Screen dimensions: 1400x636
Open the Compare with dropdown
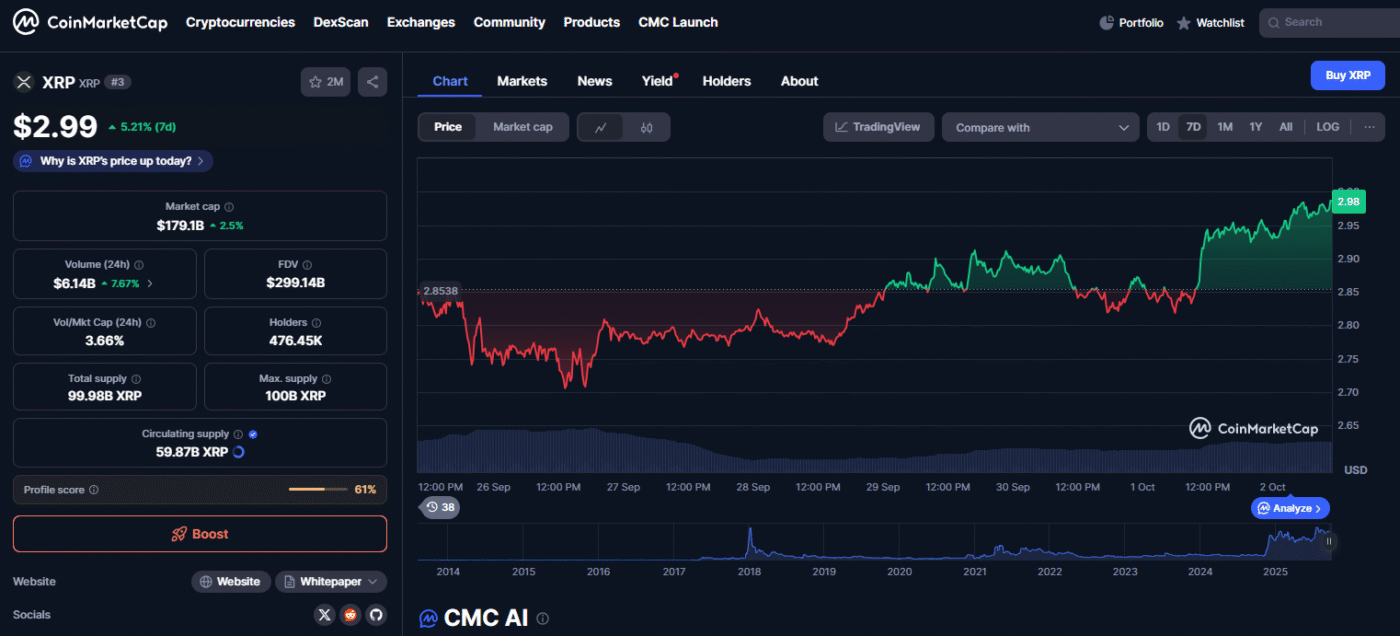tap(1040, 127)
